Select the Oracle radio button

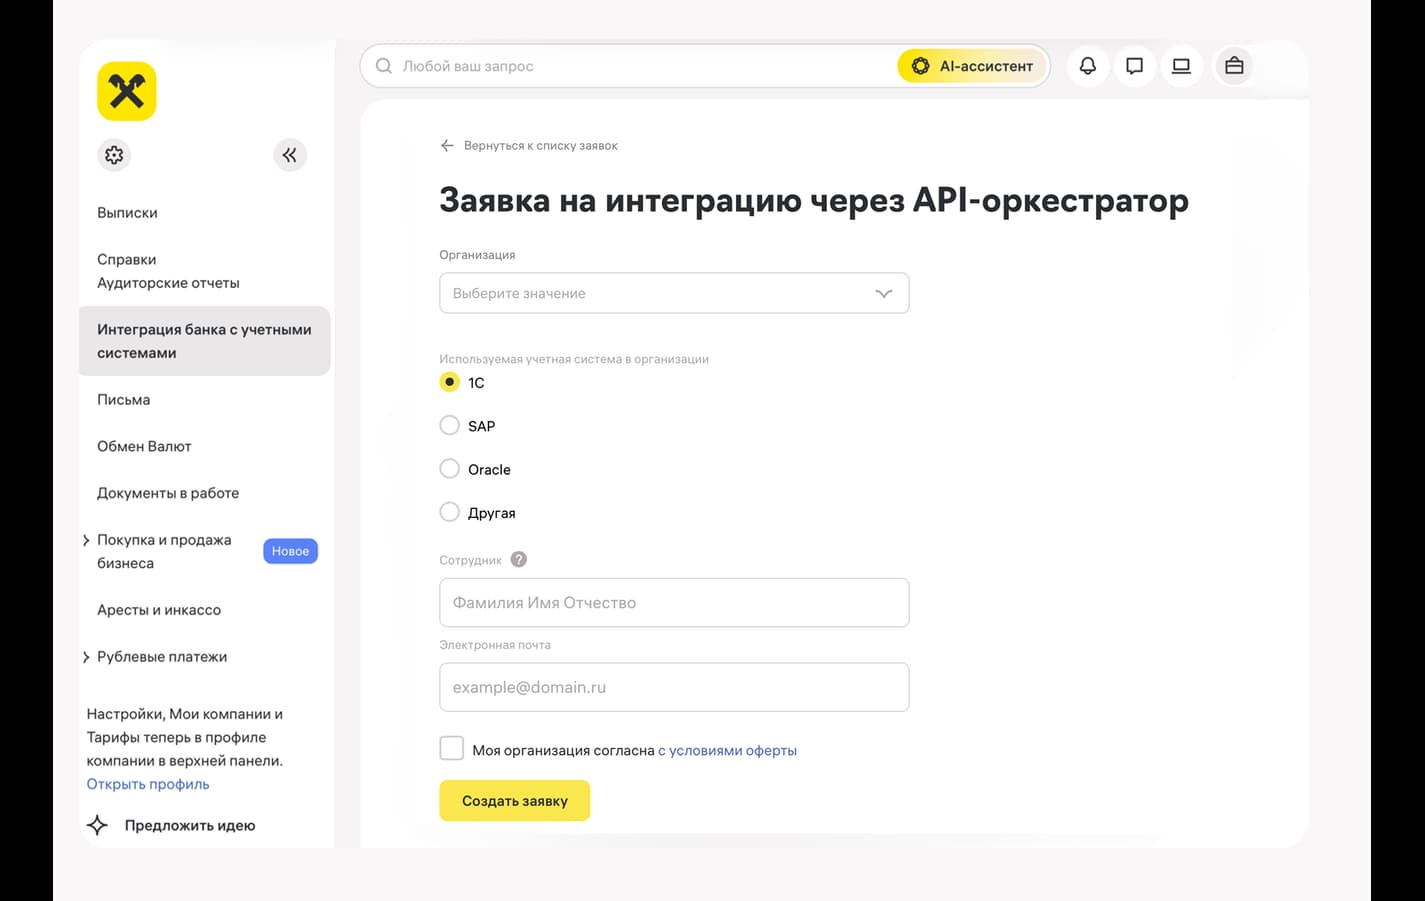(450, 469)
